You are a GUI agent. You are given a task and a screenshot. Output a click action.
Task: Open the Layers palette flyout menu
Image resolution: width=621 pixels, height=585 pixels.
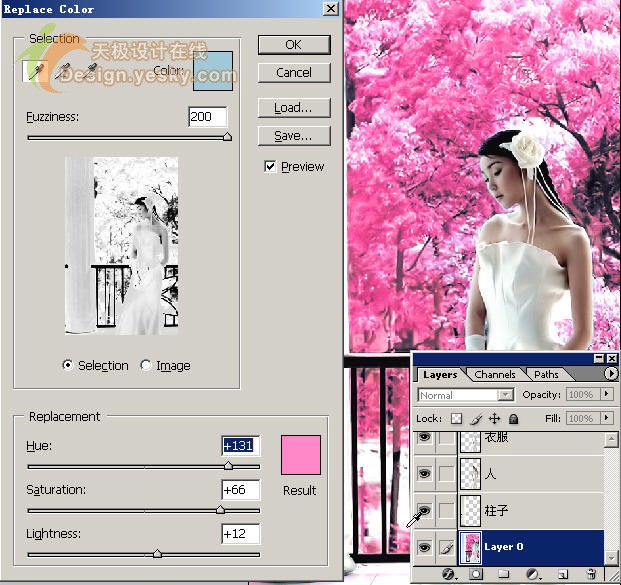(x=611, y=374)
